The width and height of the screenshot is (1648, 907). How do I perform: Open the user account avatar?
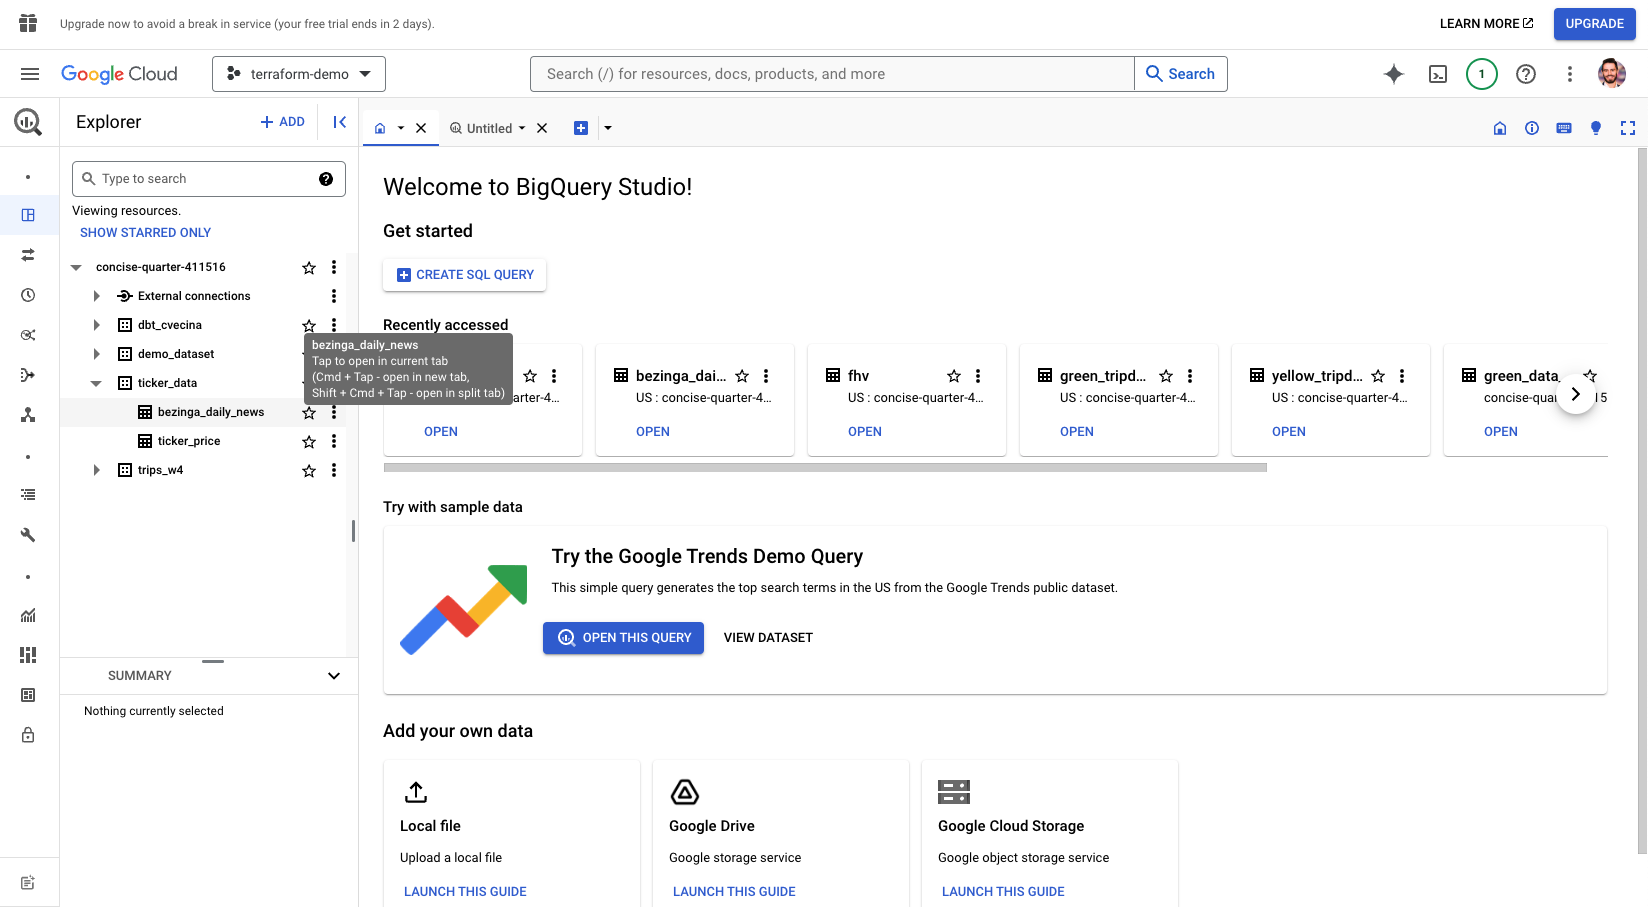(1612, 74)
